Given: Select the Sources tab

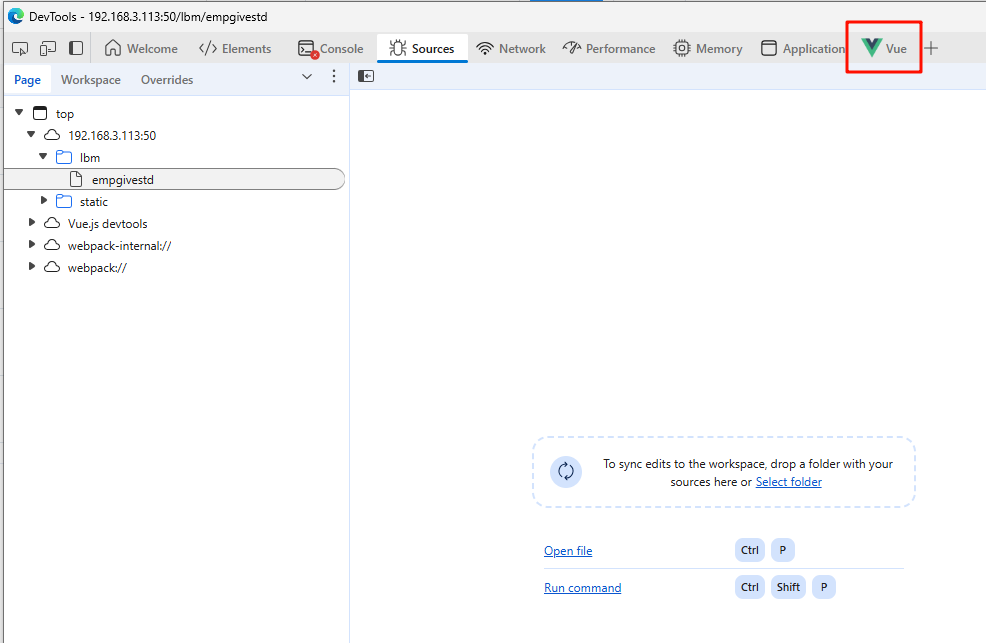Looking at the screenshot, I should point(422,48).
